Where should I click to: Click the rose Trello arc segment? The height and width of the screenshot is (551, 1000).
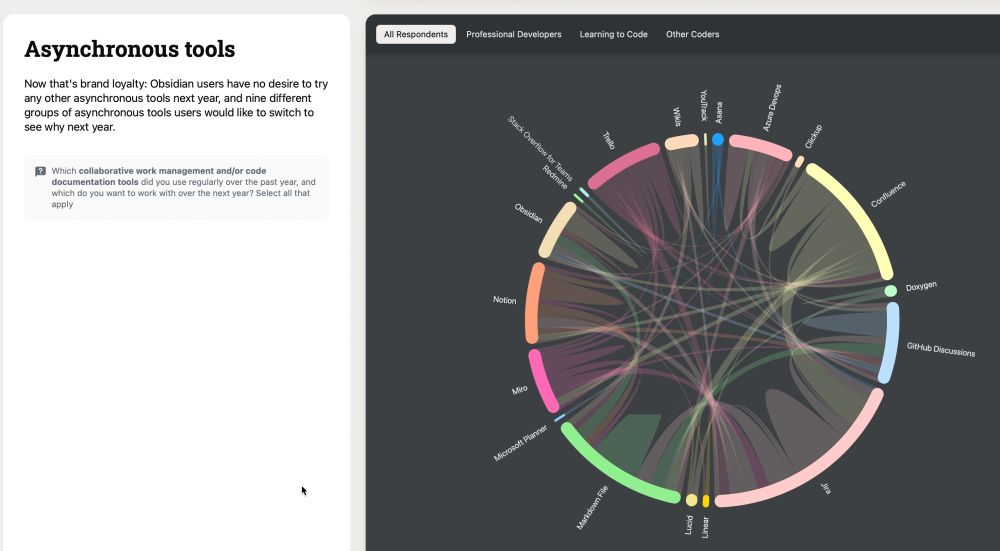point(622,165)
